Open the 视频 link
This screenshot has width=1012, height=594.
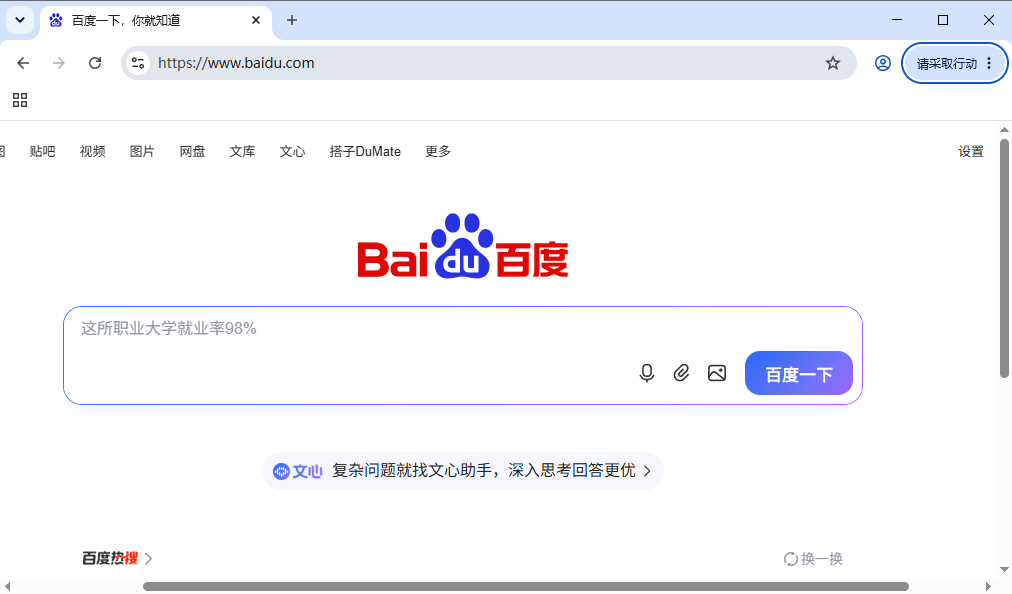click(x=92, y=151)
